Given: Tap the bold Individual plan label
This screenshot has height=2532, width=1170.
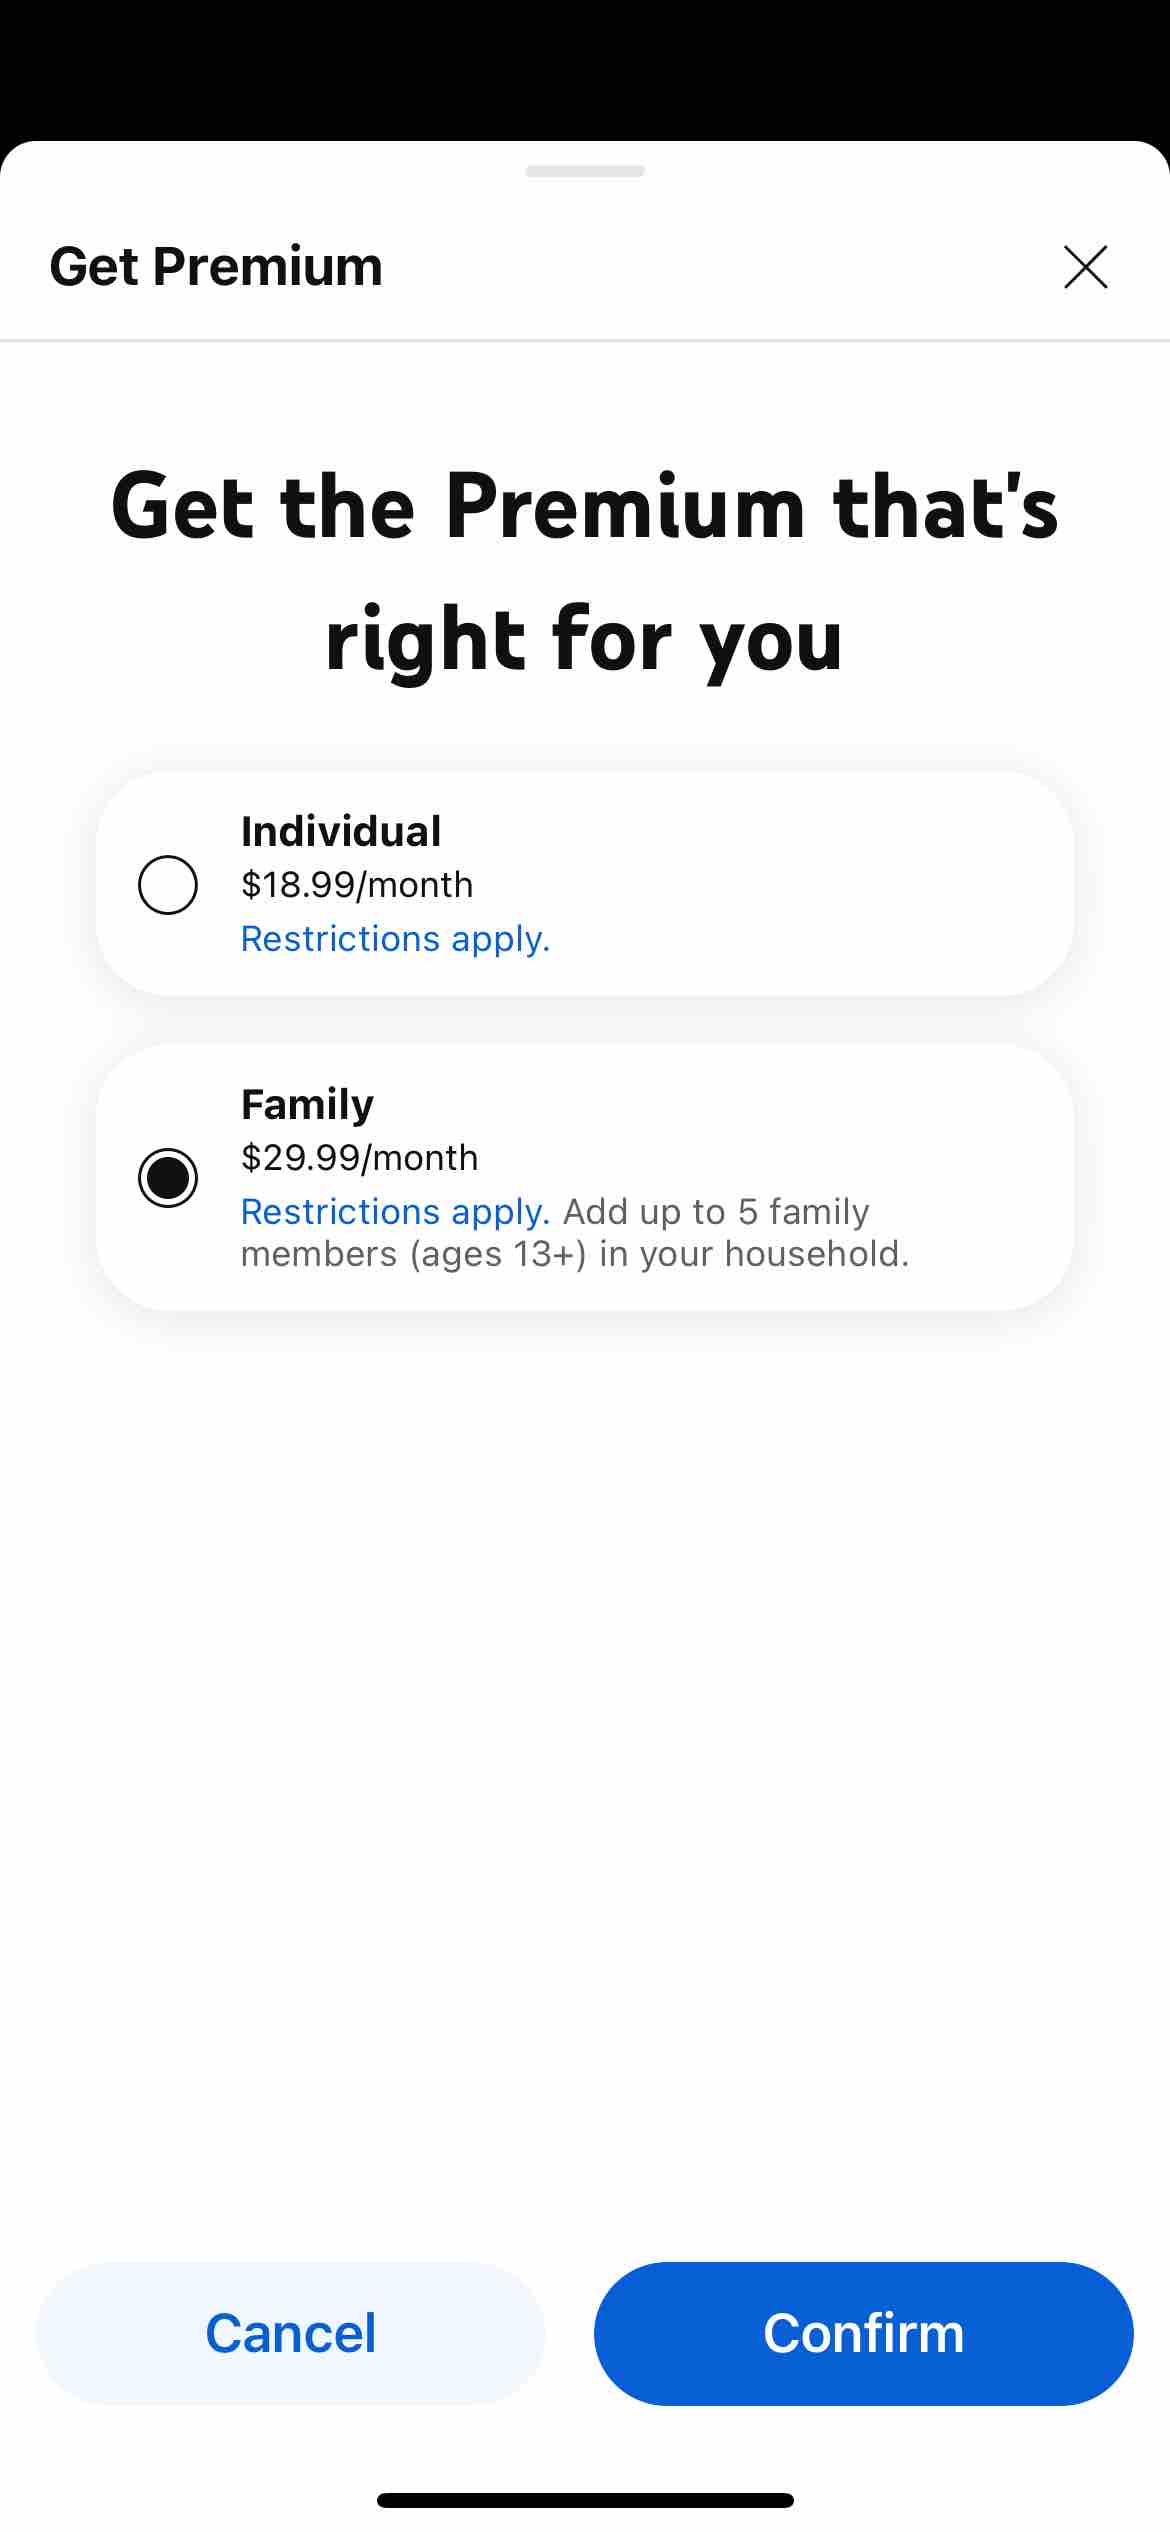Looking at the screenshot, I should click(341, 831).
